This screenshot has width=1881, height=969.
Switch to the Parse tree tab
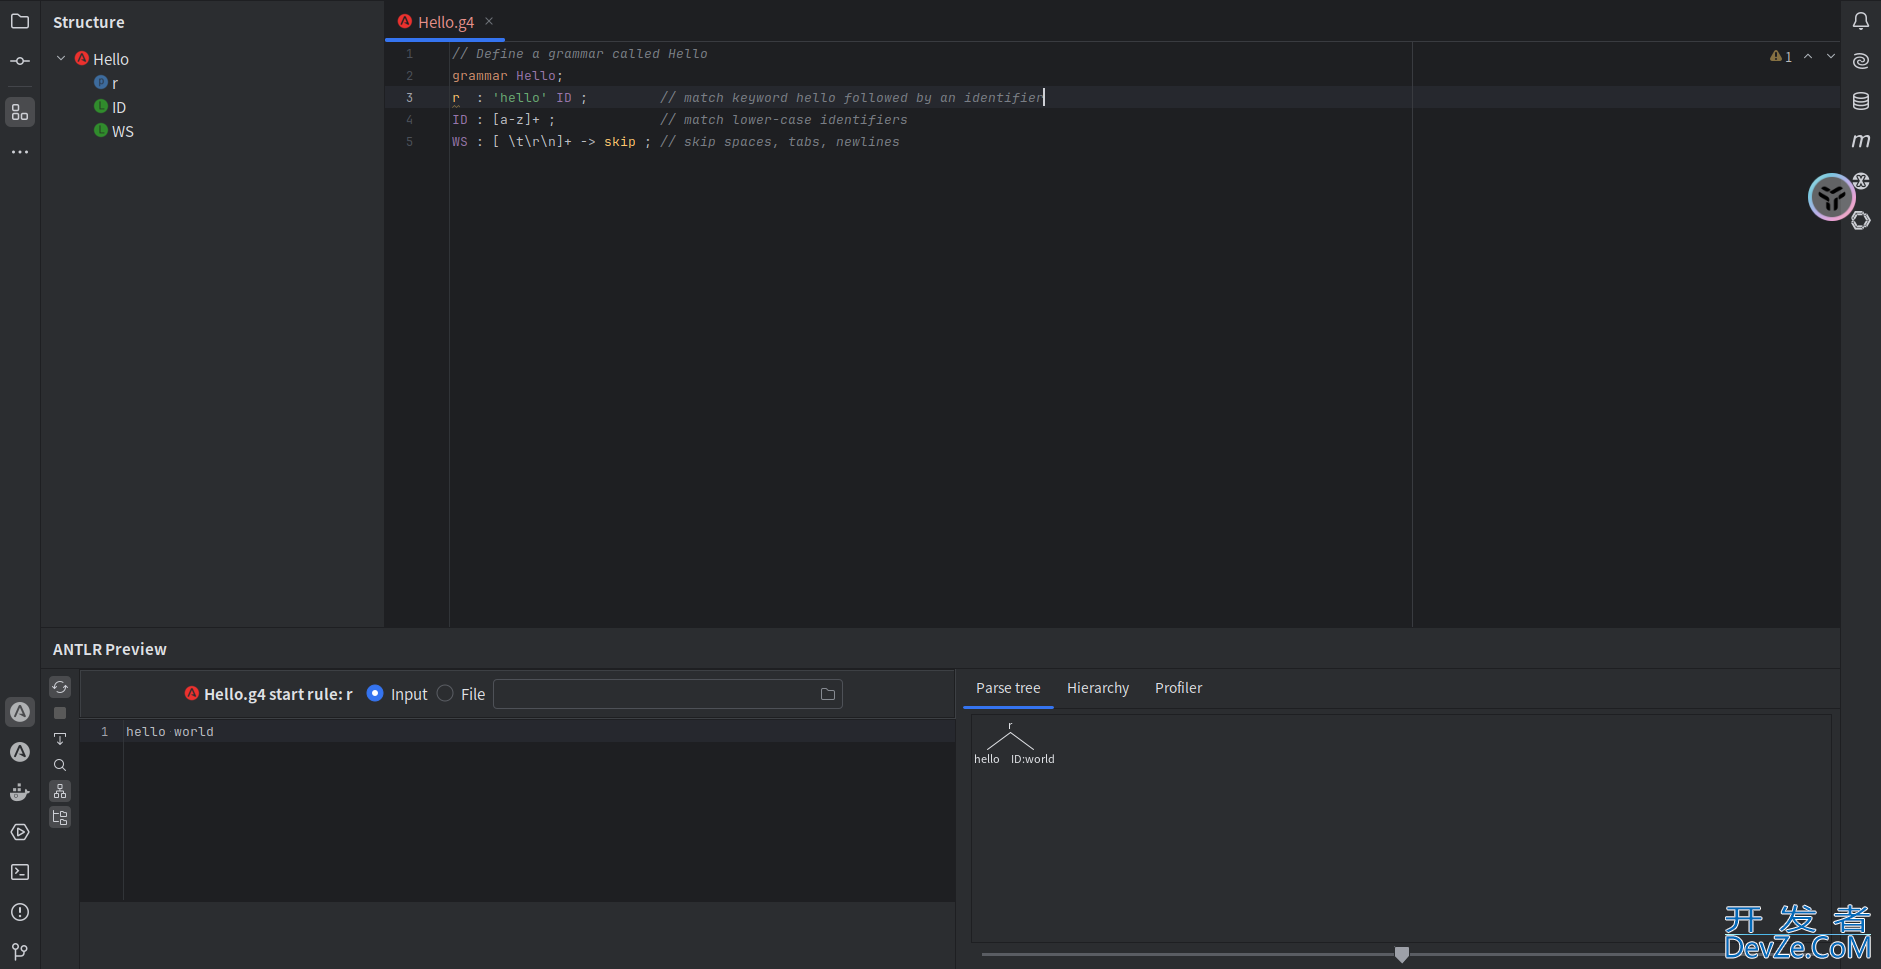1008,688
